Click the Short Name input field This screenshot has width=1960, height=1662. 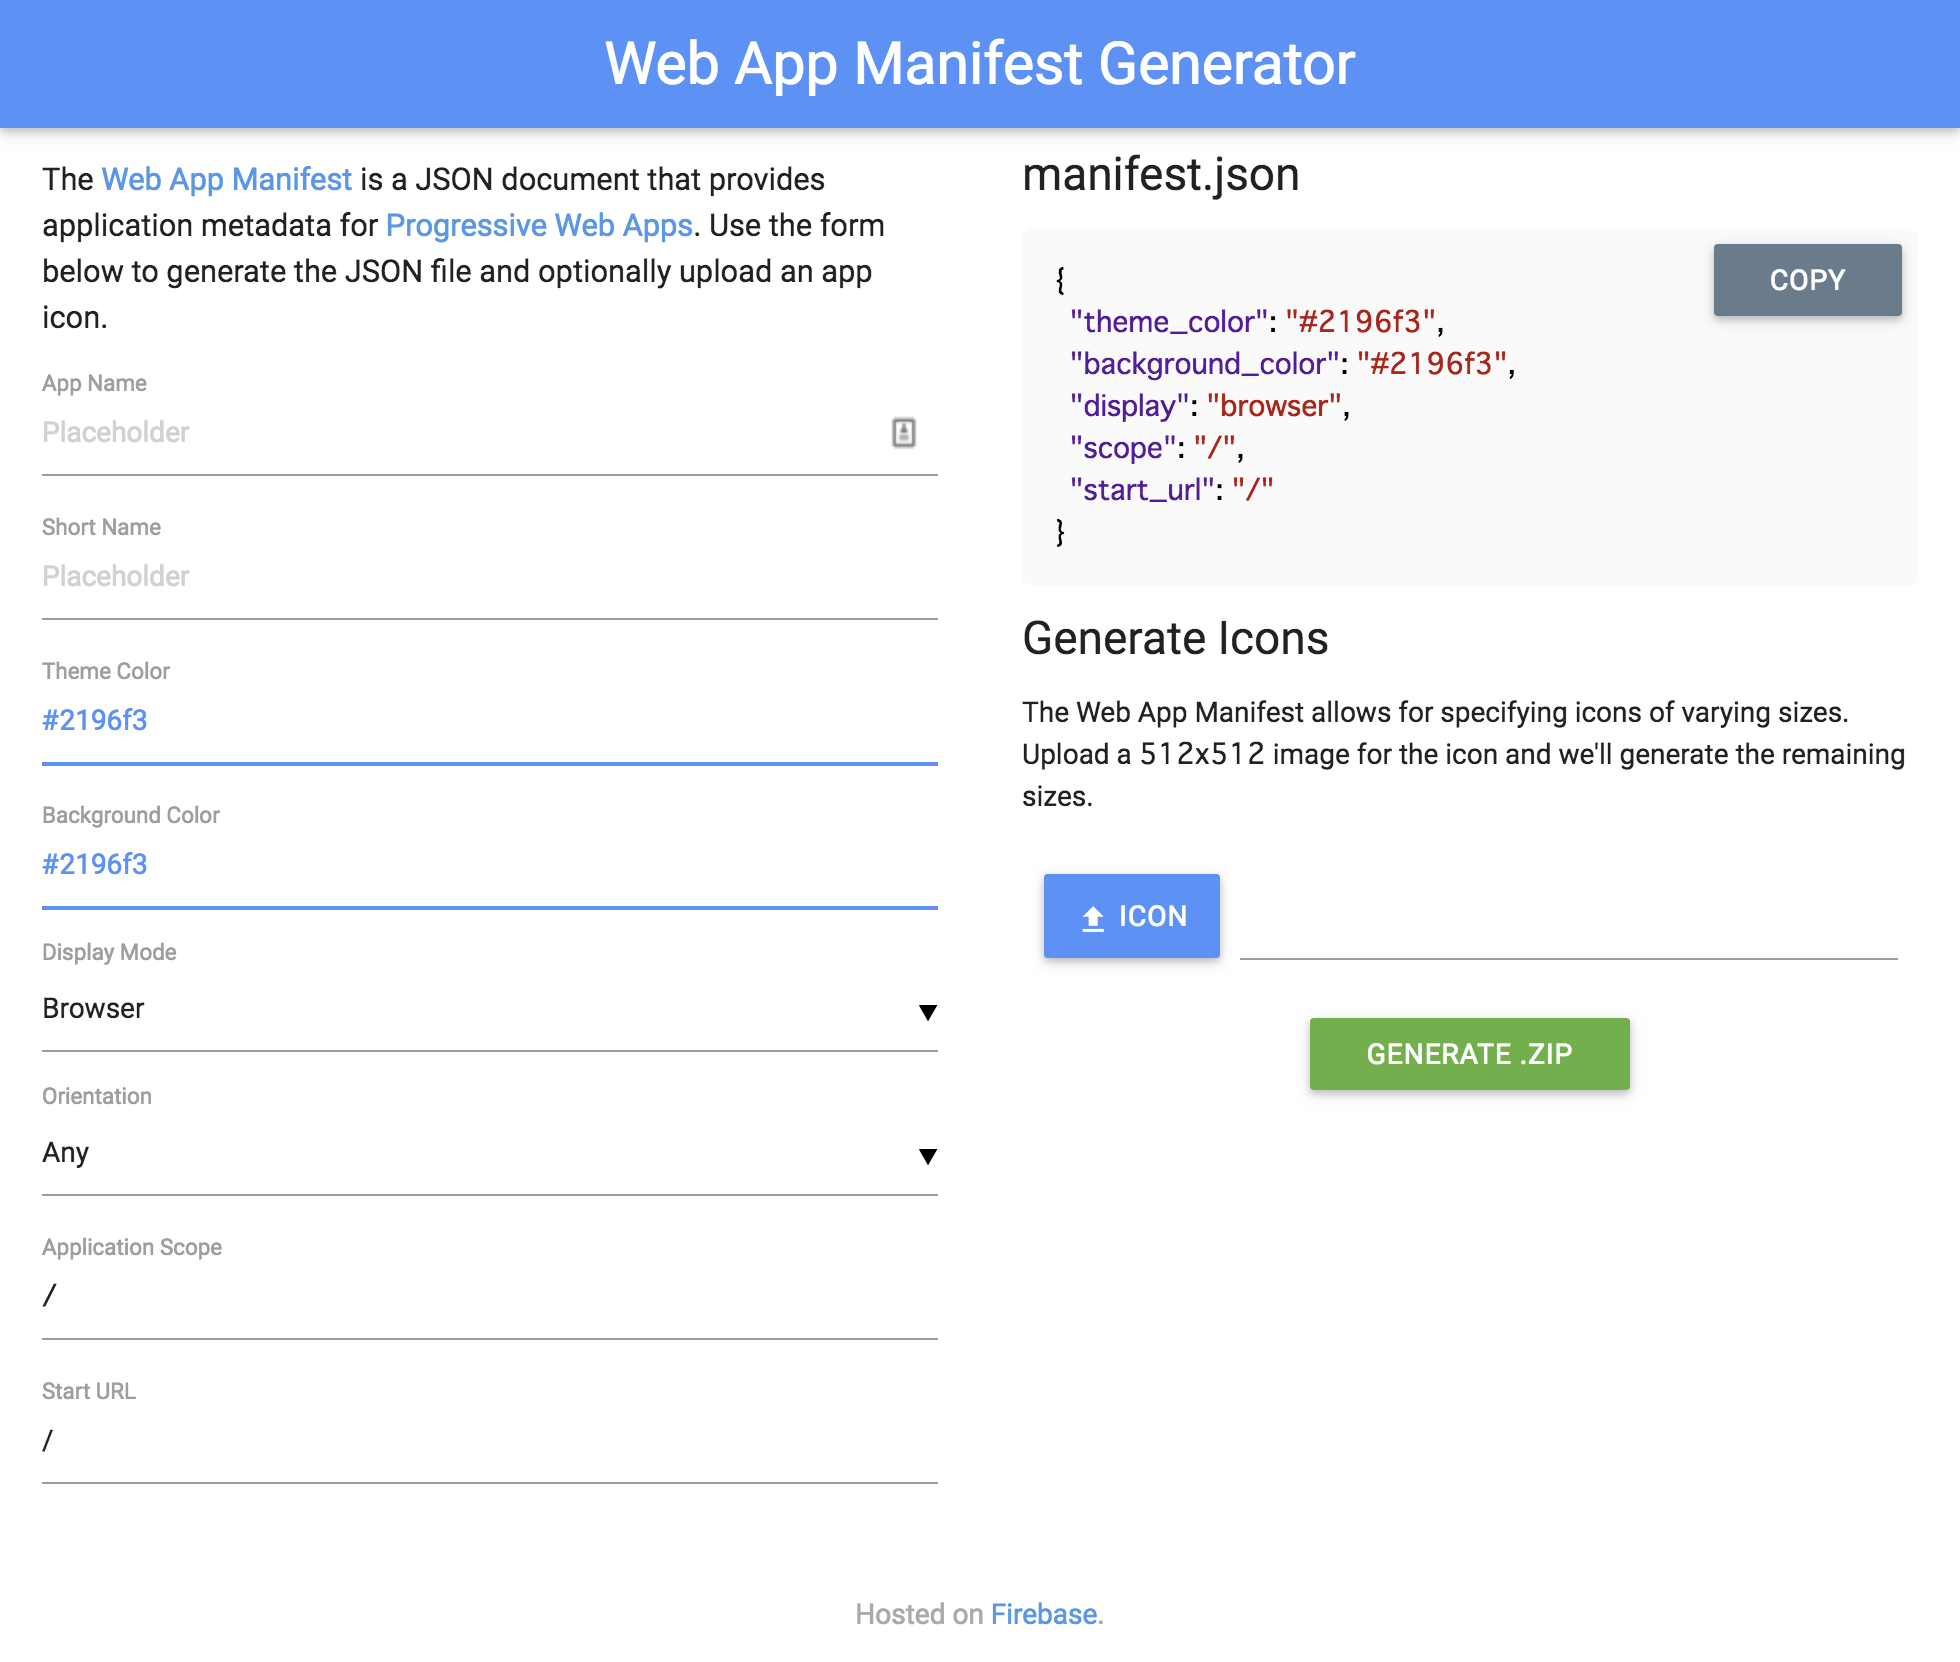point(400,576)
